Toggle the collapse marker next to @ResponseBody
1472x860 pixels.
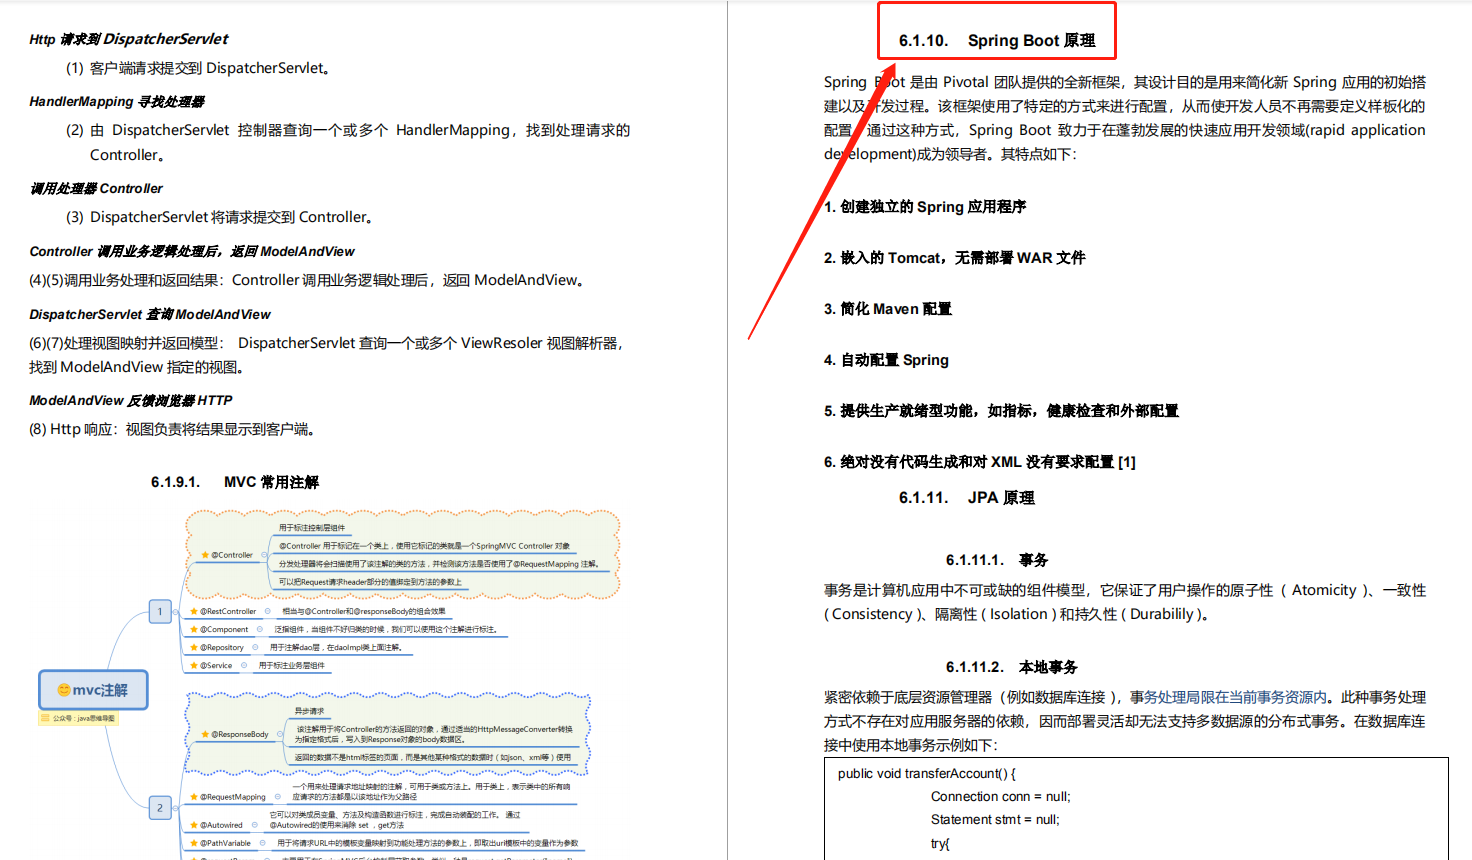pyautogui.click(x=279, y=734)
